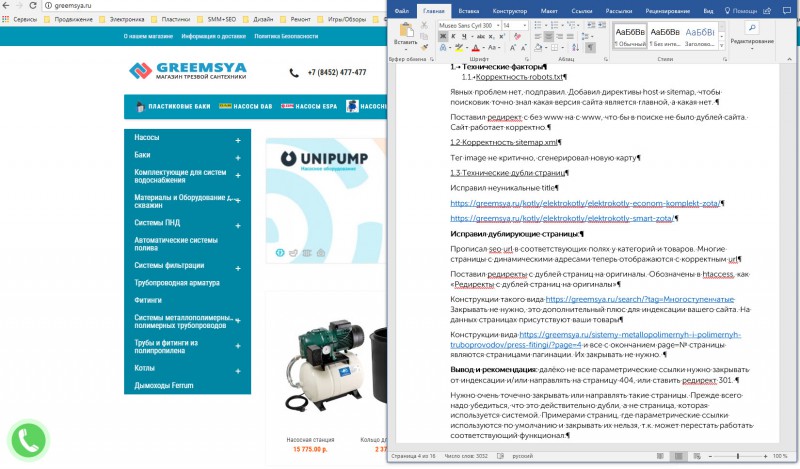Screen dimensions: 800x469
Task: Decrease font size with the smaller A icon
Action: 524,48
